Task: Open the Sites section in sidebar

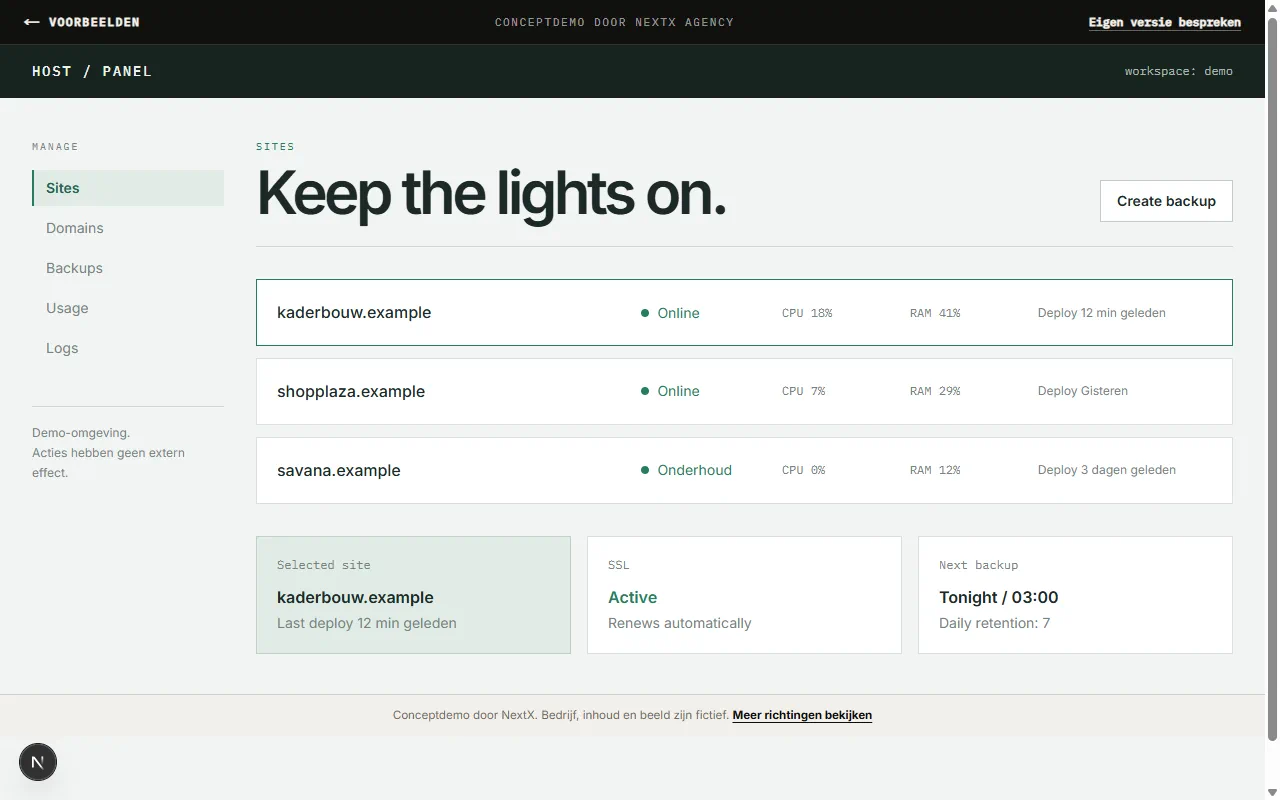Action: click(x=128, y=188)
